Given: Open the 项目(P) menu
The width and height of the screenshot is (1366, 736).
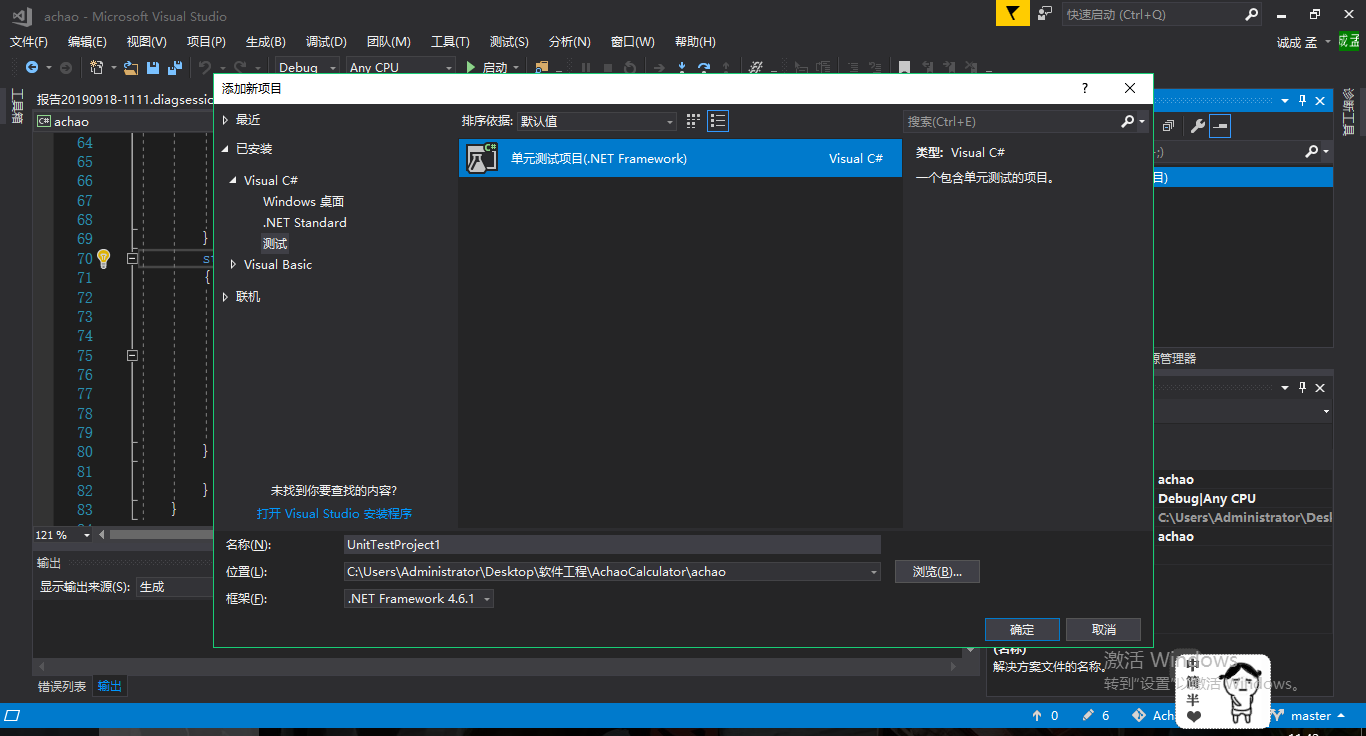Looking at the screenshot, I should pyautogui.click(x=206, y=41).
